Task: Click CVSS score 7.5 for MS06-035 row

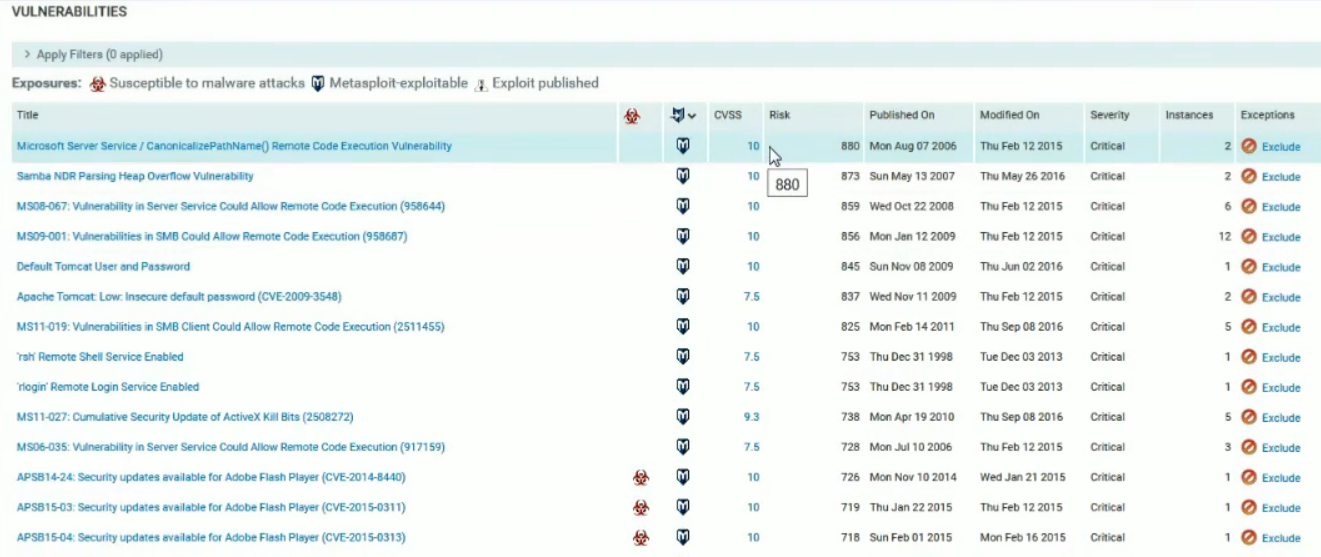Action: [751, 446]
